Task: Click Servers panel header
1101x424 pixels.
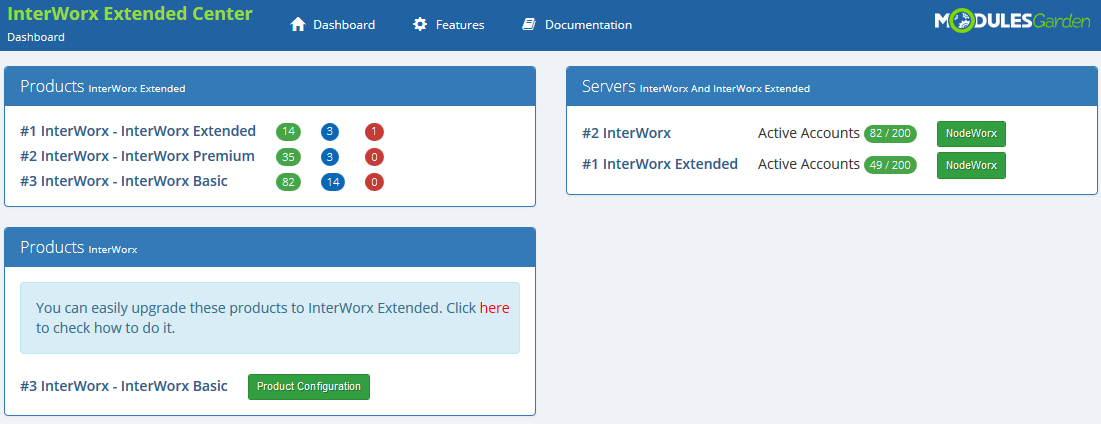Action: (x=832, y=86)
